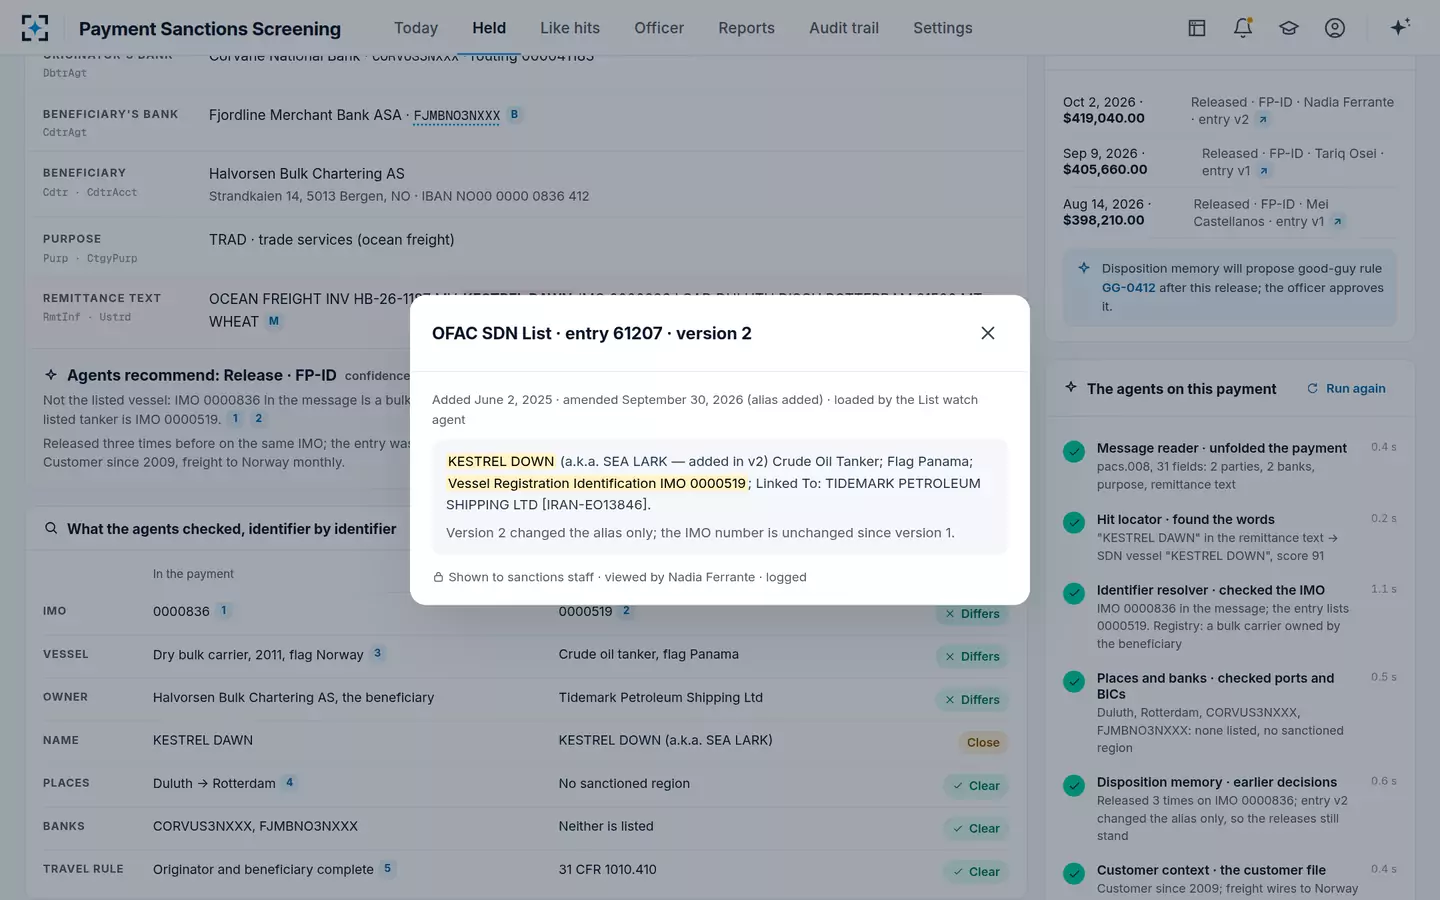This screenshot has height=900, width=1440.
Task: Click the Payment Sanctions Screening logo
Action: (x=35, y=28)
